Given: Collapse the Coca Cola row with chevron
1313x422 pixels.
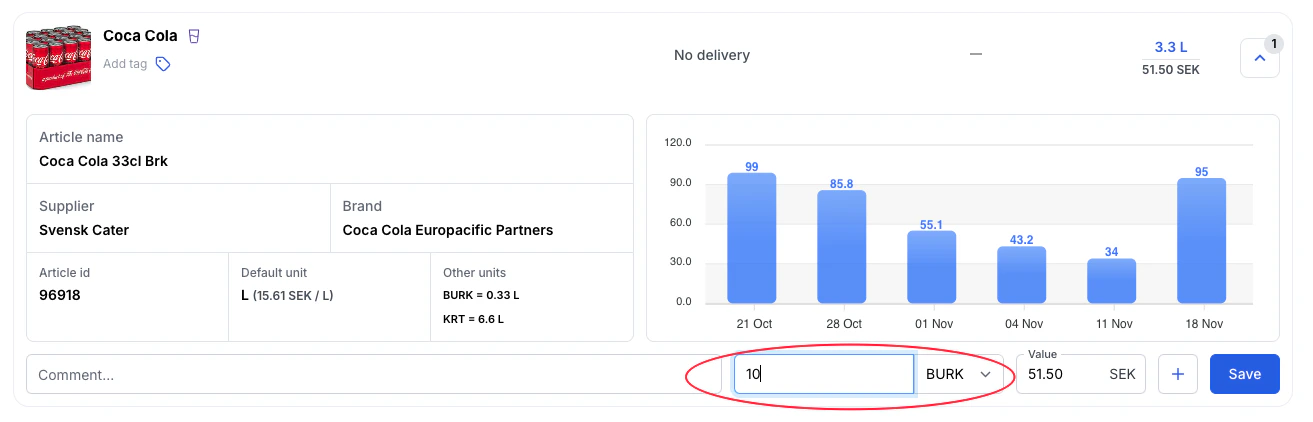Looking at the screenshot, I should (x=1259, y=58).
